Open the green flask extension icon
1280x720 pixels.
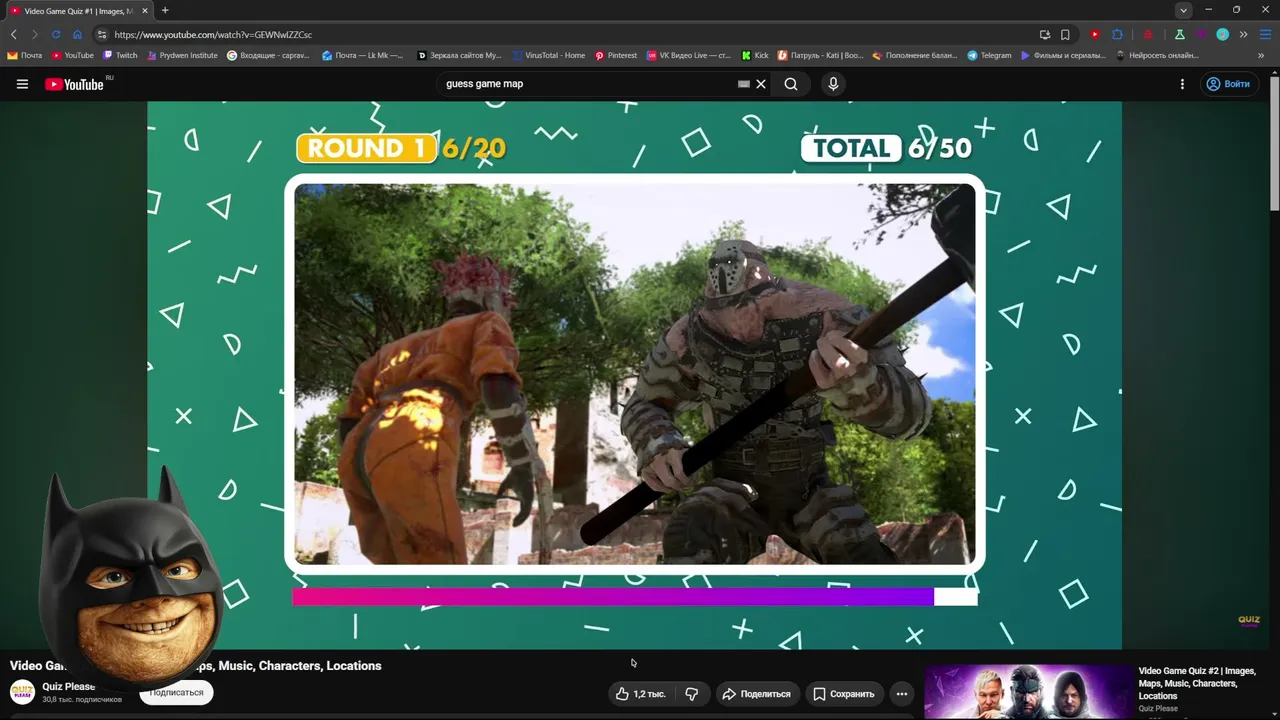point(1180,34)
